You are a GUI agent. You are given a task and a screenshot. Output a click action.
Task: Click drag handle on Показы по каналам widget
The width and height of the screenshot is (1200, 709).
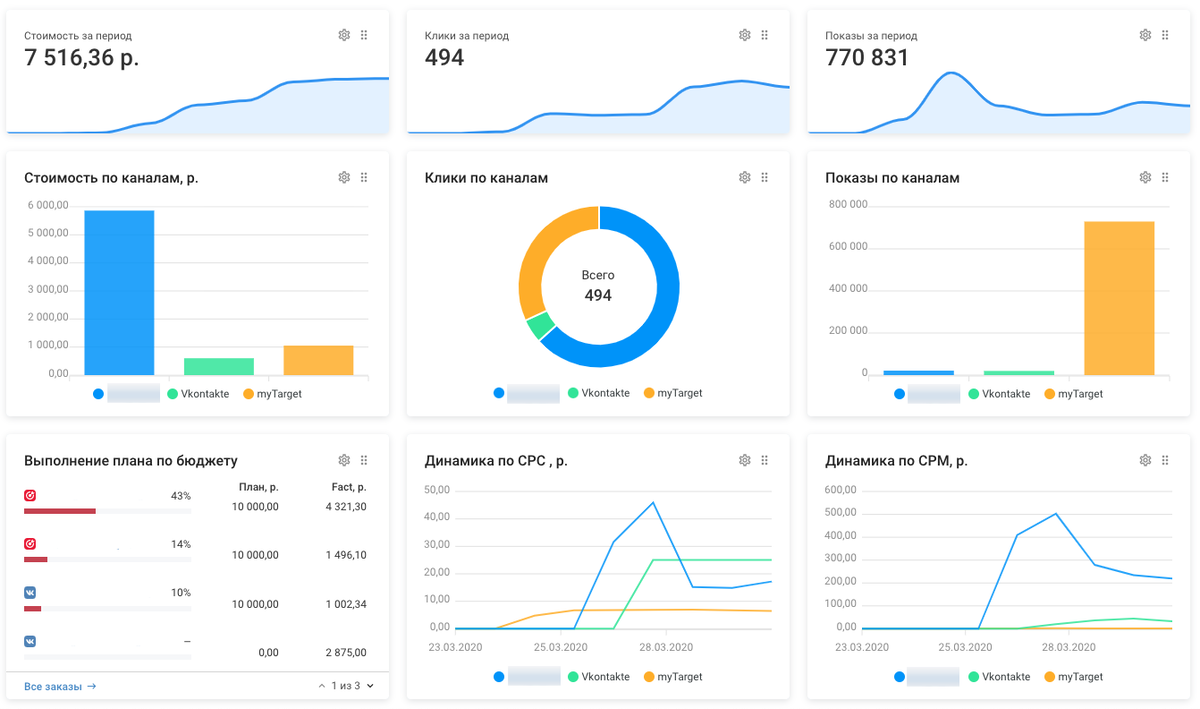pyautogui.click(x=1165, y=177)
